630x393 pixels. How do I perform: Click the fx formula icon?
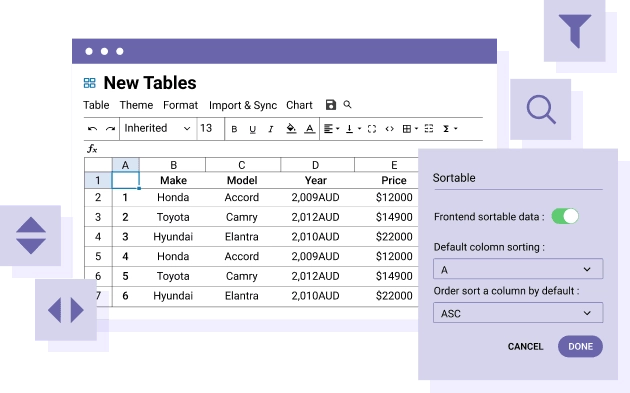tap(92, 149)
